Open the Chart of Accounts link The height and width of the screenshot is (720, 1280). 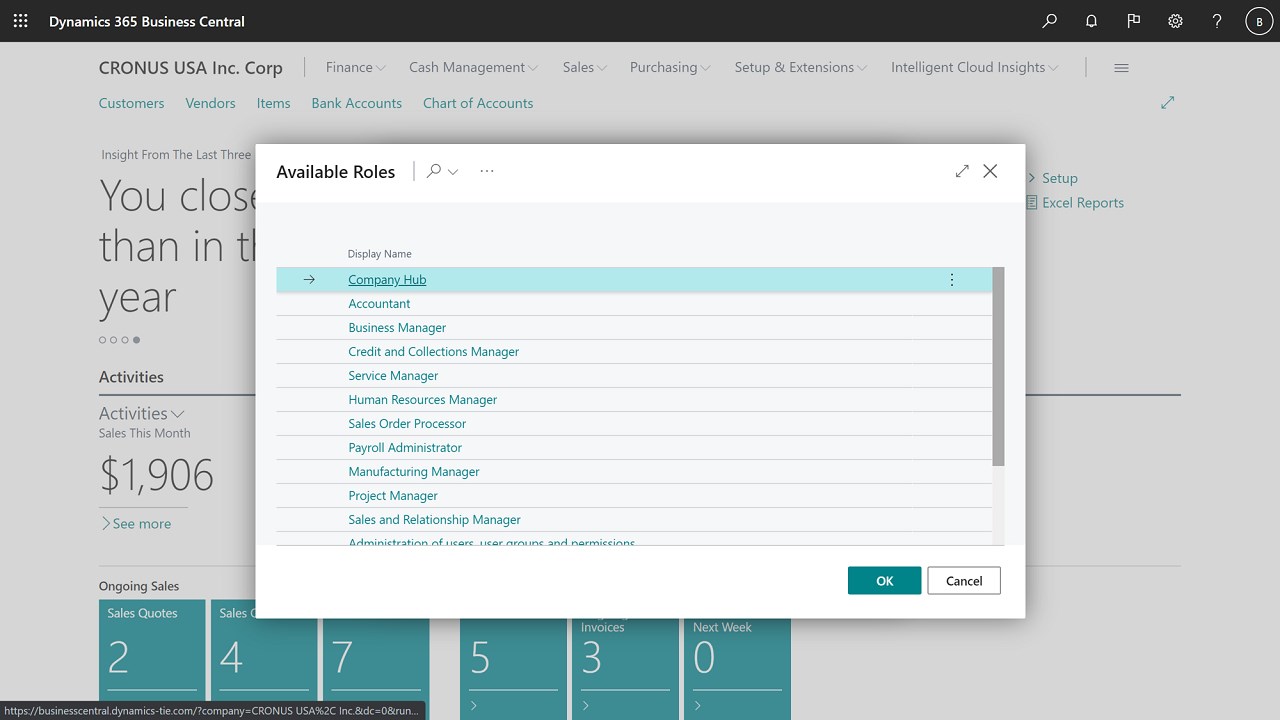[x=478, y=103]
